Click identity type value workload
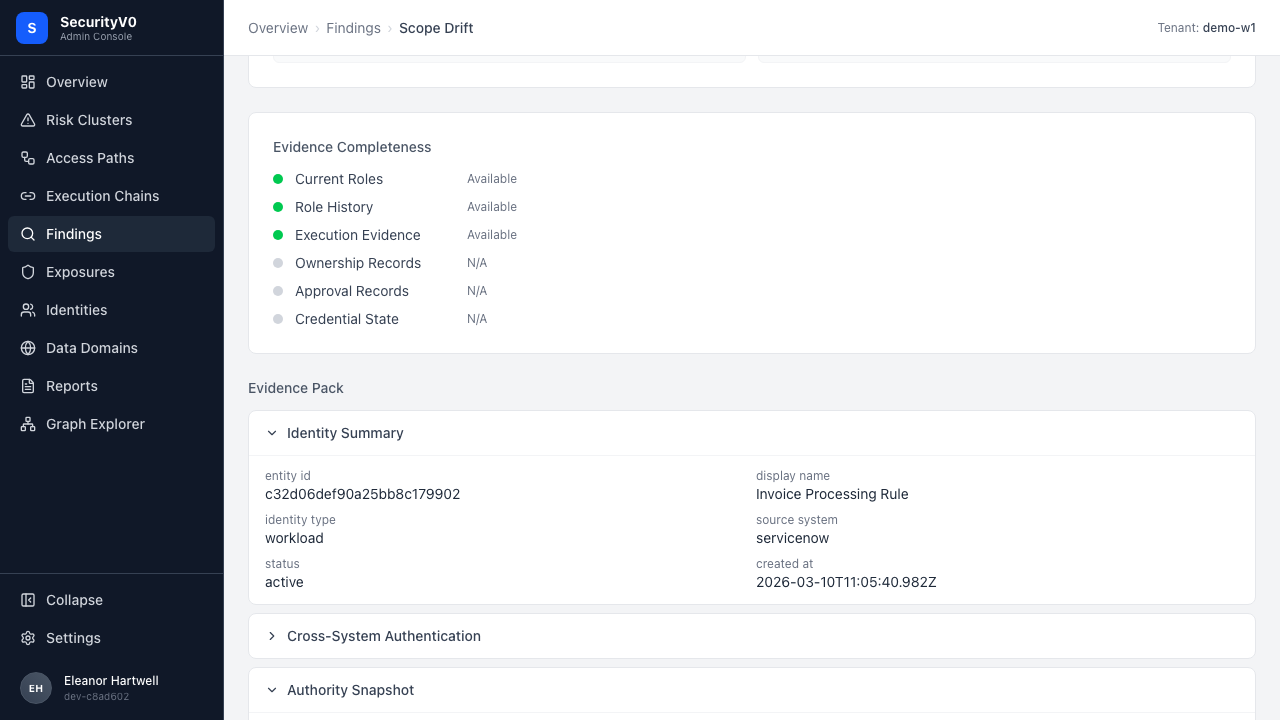The image size is (1280, 720). tap(294, 538)
